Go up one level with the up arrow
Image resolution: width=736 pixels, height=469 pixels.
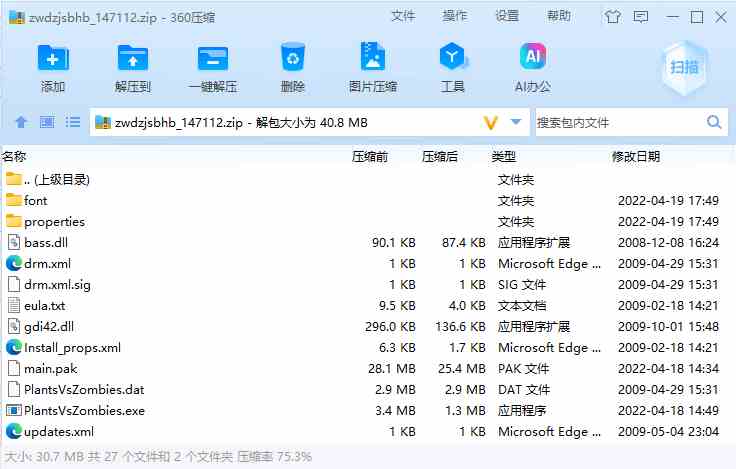(21, 122)
